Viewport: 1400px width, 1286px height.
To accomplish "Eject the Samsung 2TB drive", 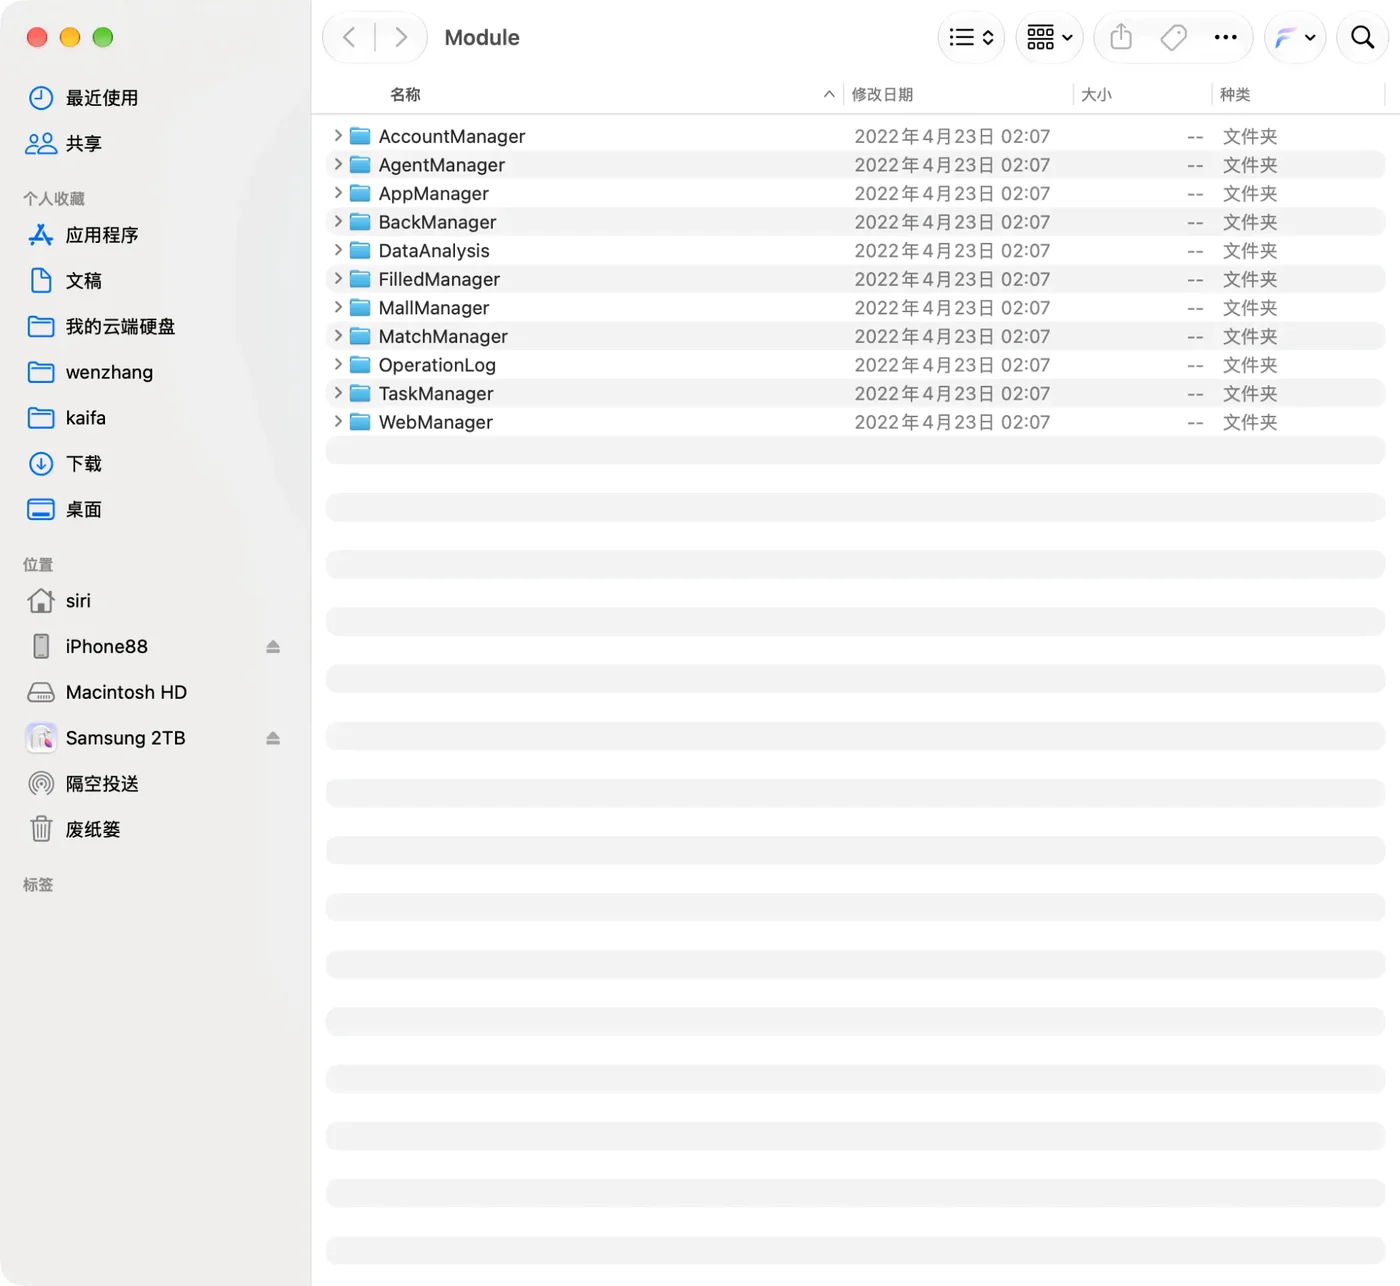I will point(273,738).
